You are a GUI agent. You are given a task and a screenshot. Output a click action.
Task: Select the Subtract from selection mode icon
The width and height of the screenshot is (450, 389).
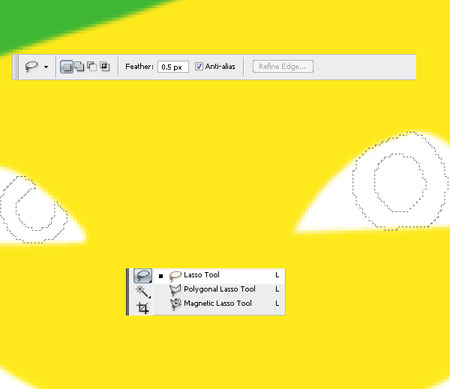pos(92,66)
